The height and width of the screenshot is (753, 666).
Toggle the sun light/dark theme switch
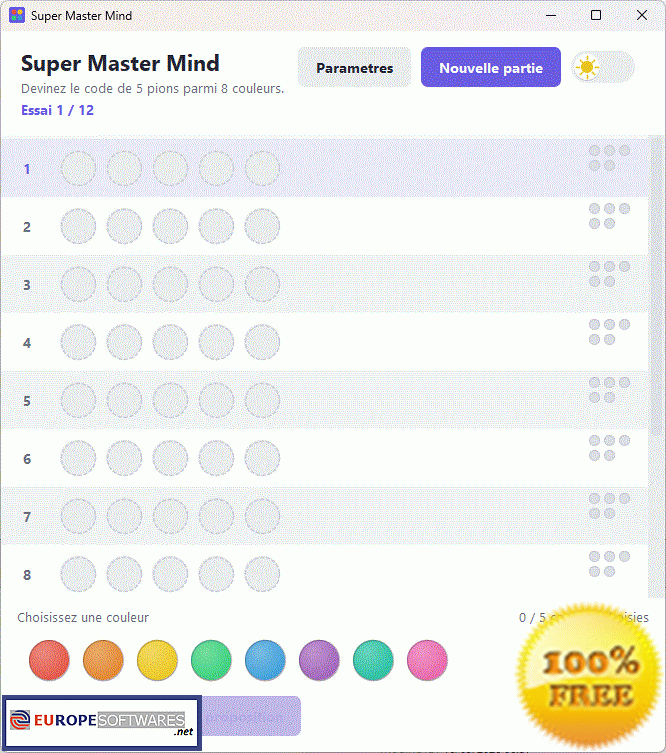[x=603, y=67]
